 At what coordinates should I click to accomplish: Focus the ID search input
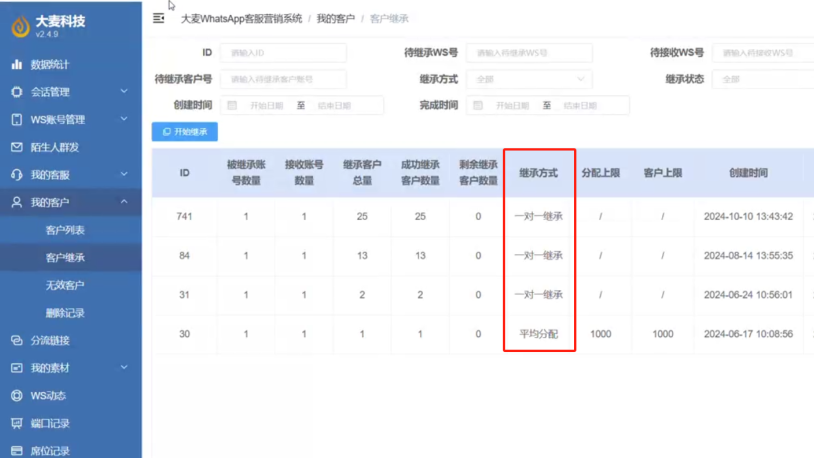[x=283, y=53]
